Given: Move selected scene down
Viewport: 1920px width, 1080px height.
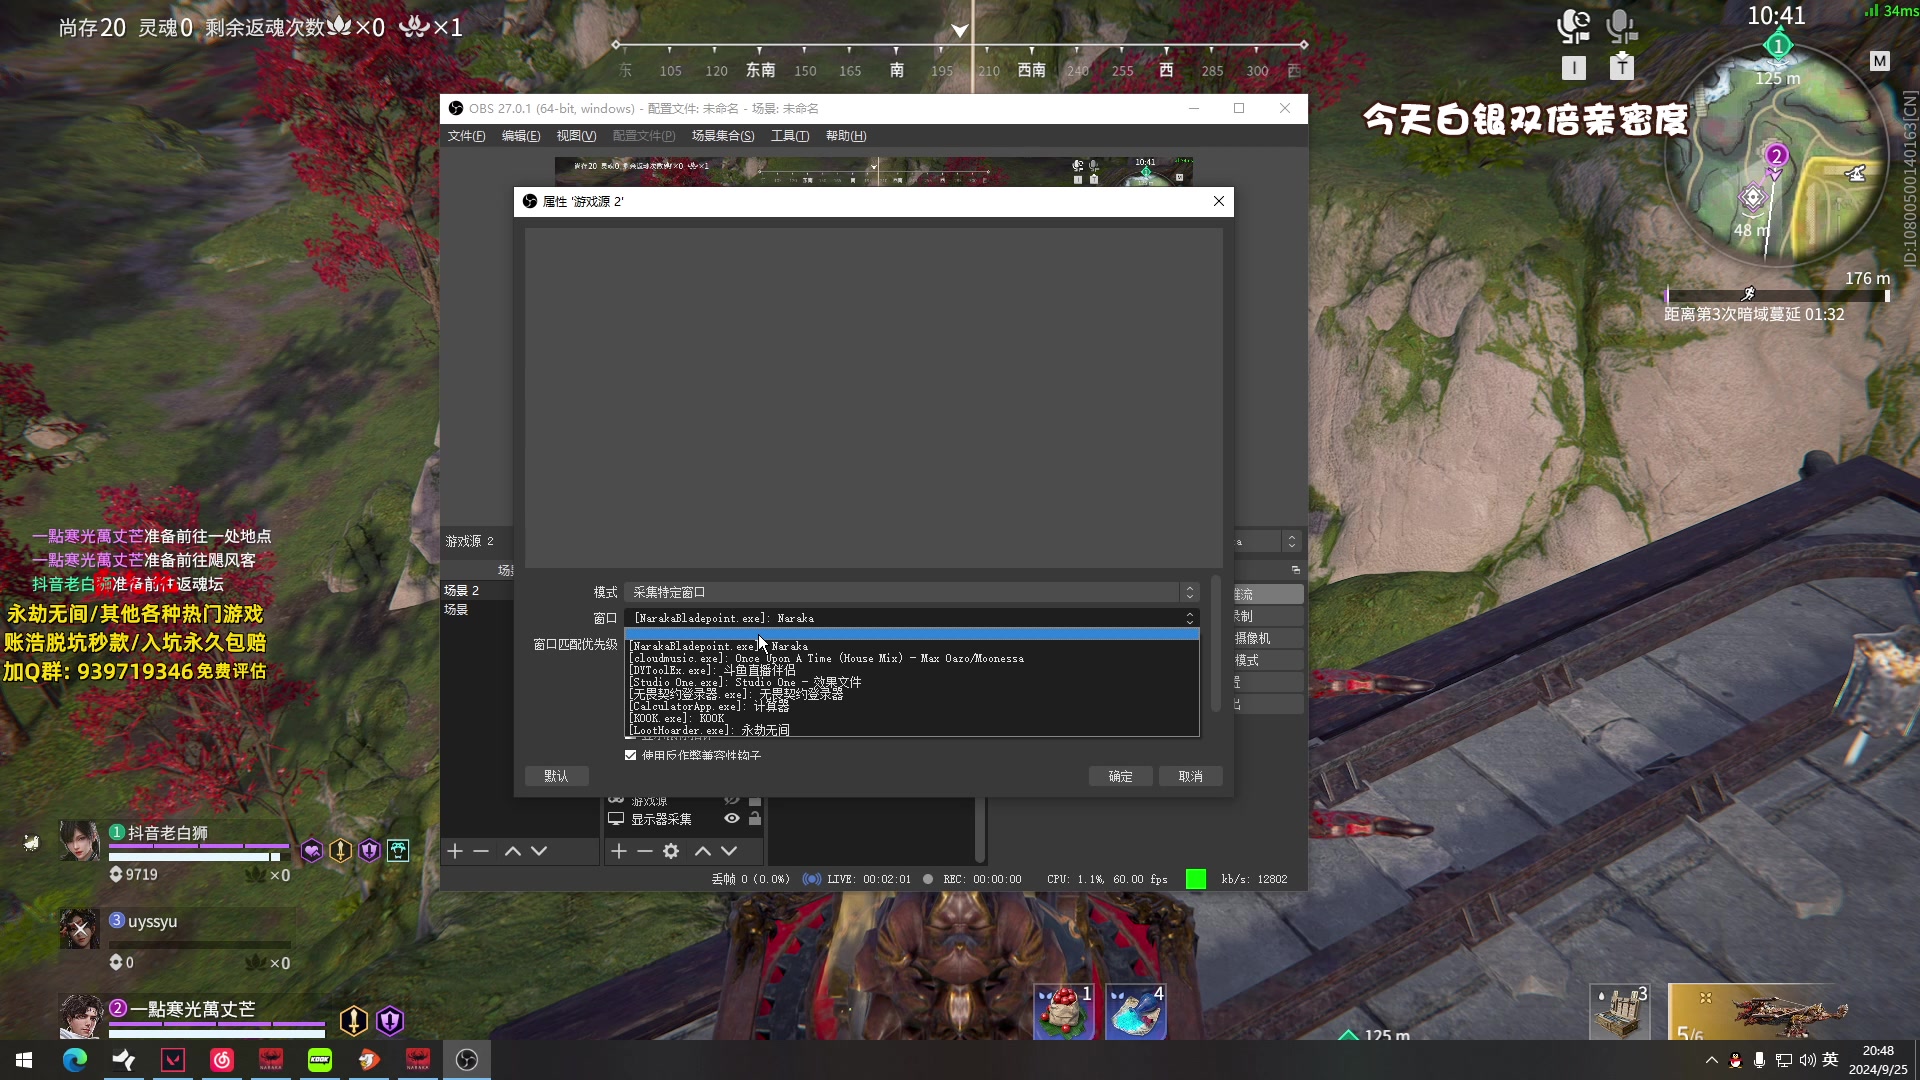Looking at the screenshot, I should click(539, 851).
